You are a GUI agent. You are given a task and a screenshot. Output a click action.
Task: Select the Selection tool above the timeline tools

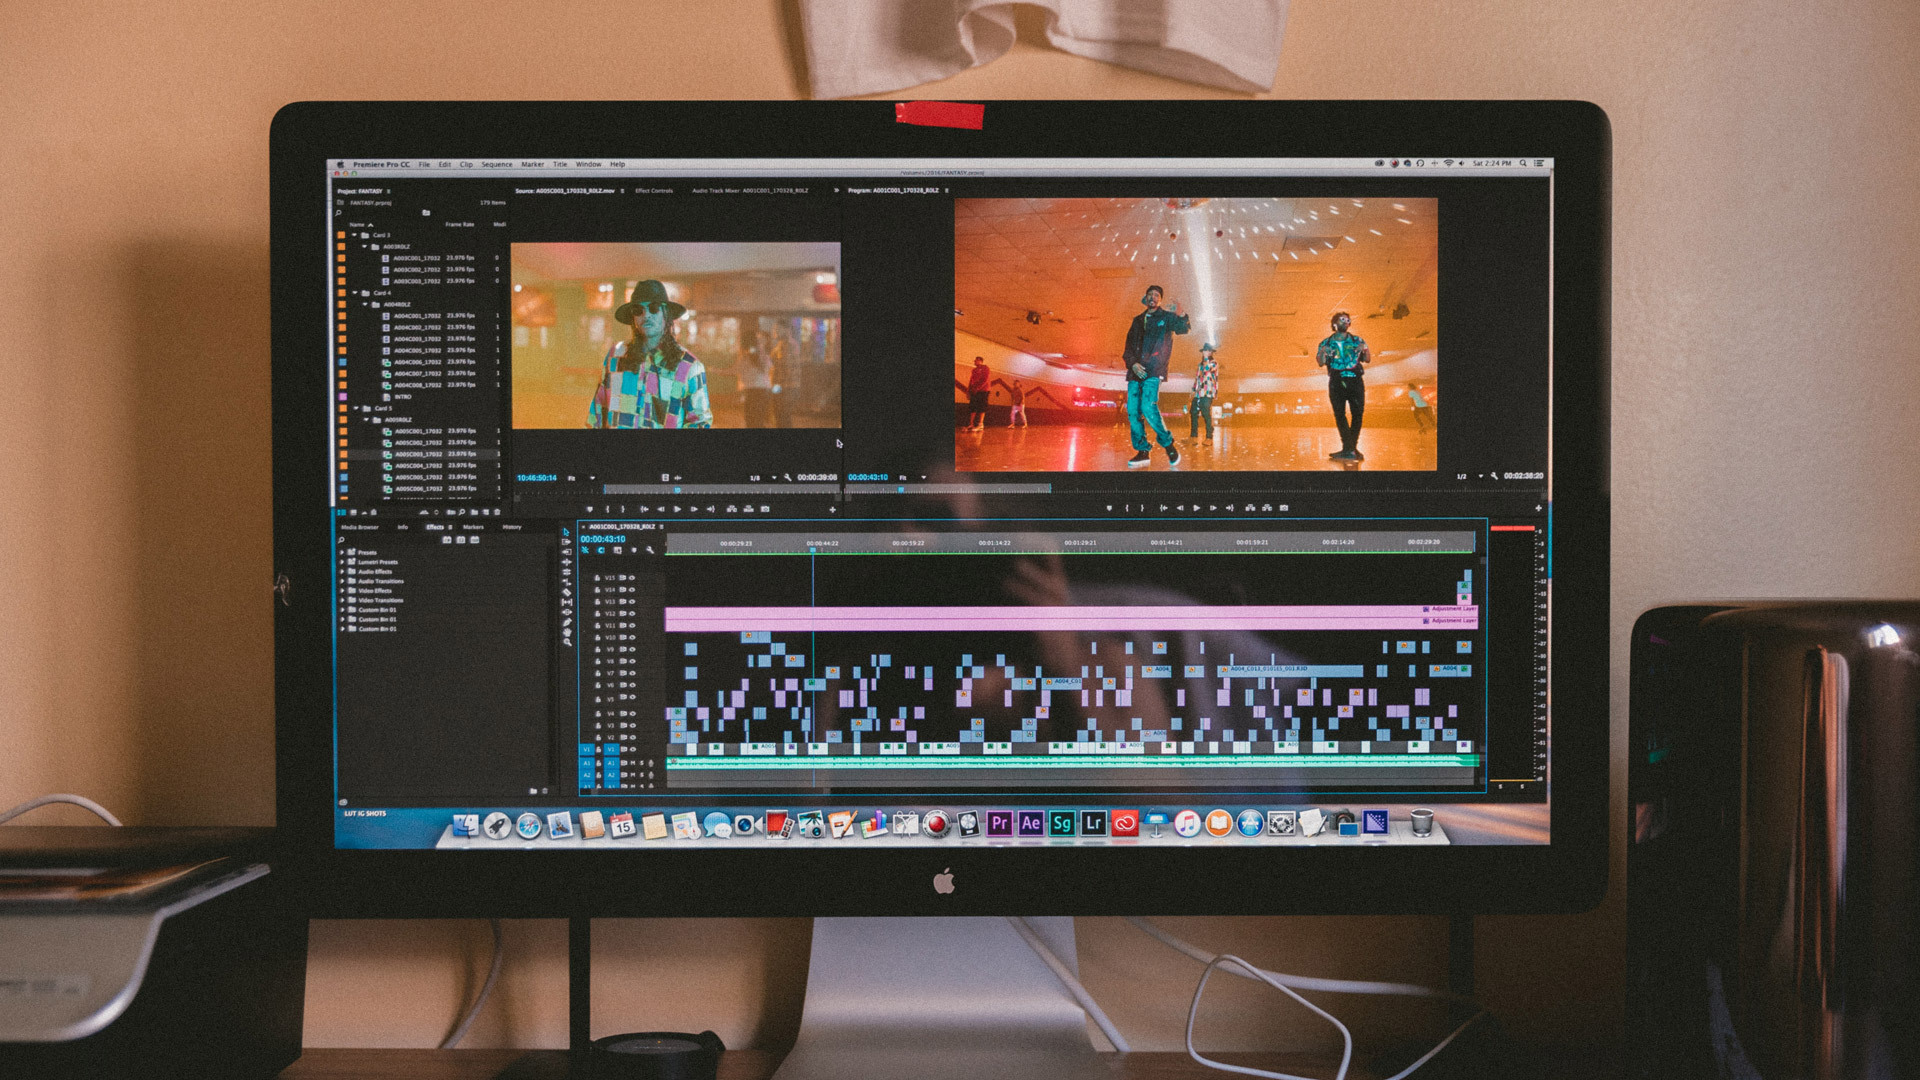566,533
